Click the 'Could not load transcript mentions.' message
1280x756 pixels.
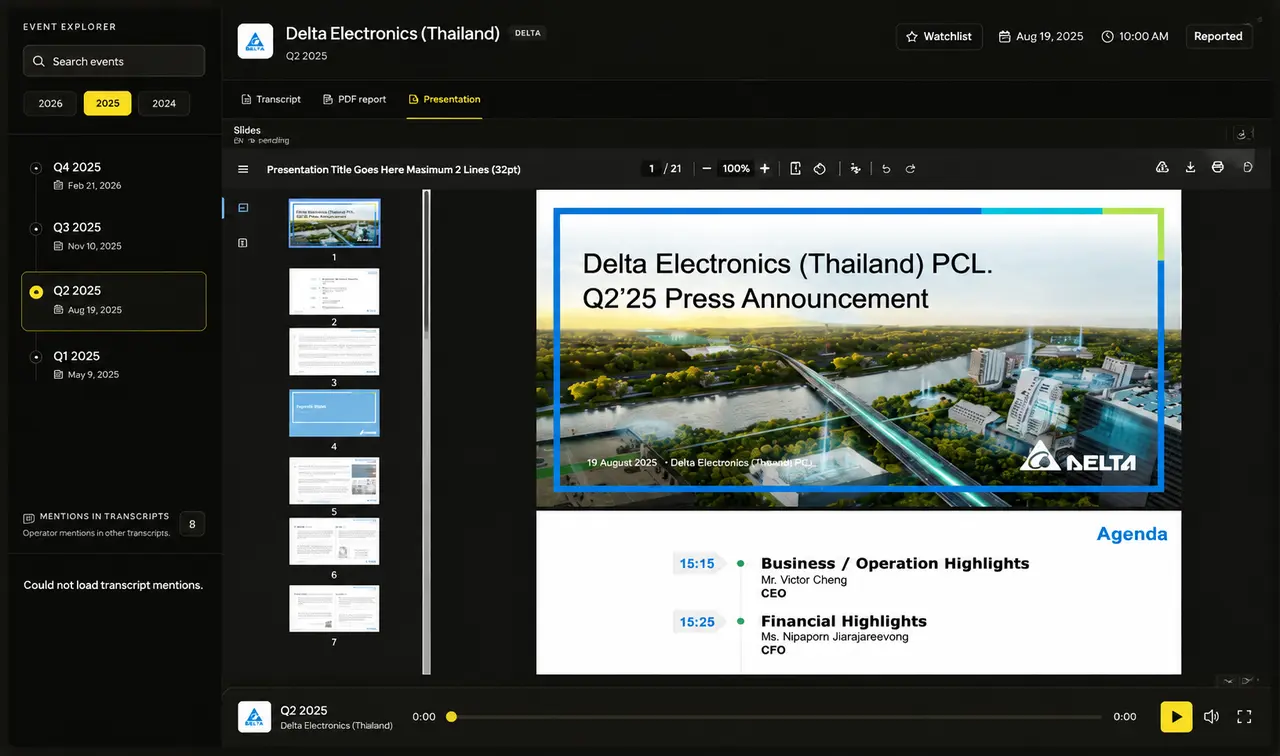pyautogui.click(x=113, y=585)
